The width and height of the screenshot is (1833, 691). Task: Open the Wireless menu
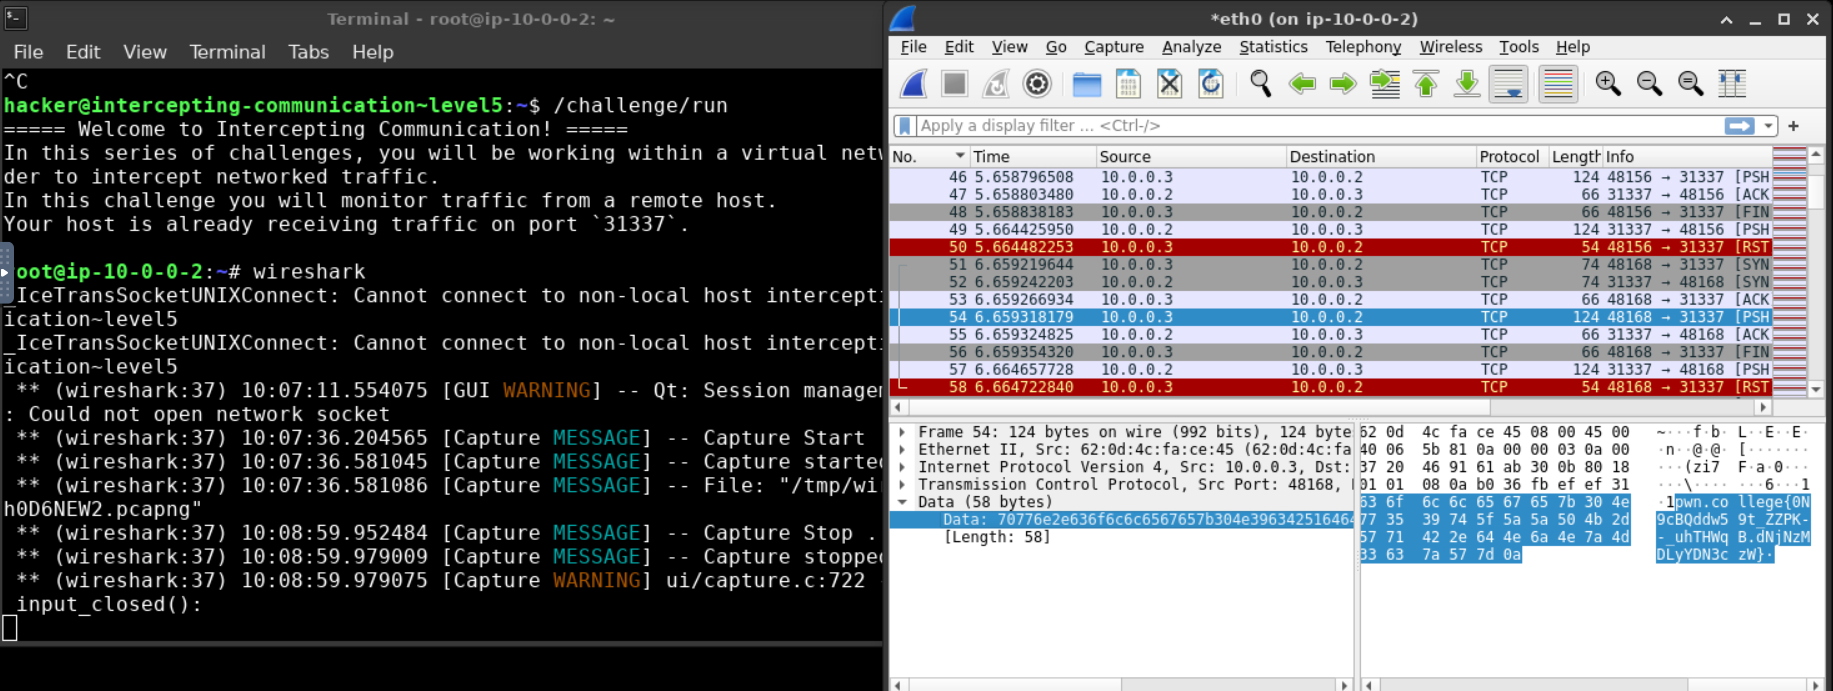coord(1451,47)
